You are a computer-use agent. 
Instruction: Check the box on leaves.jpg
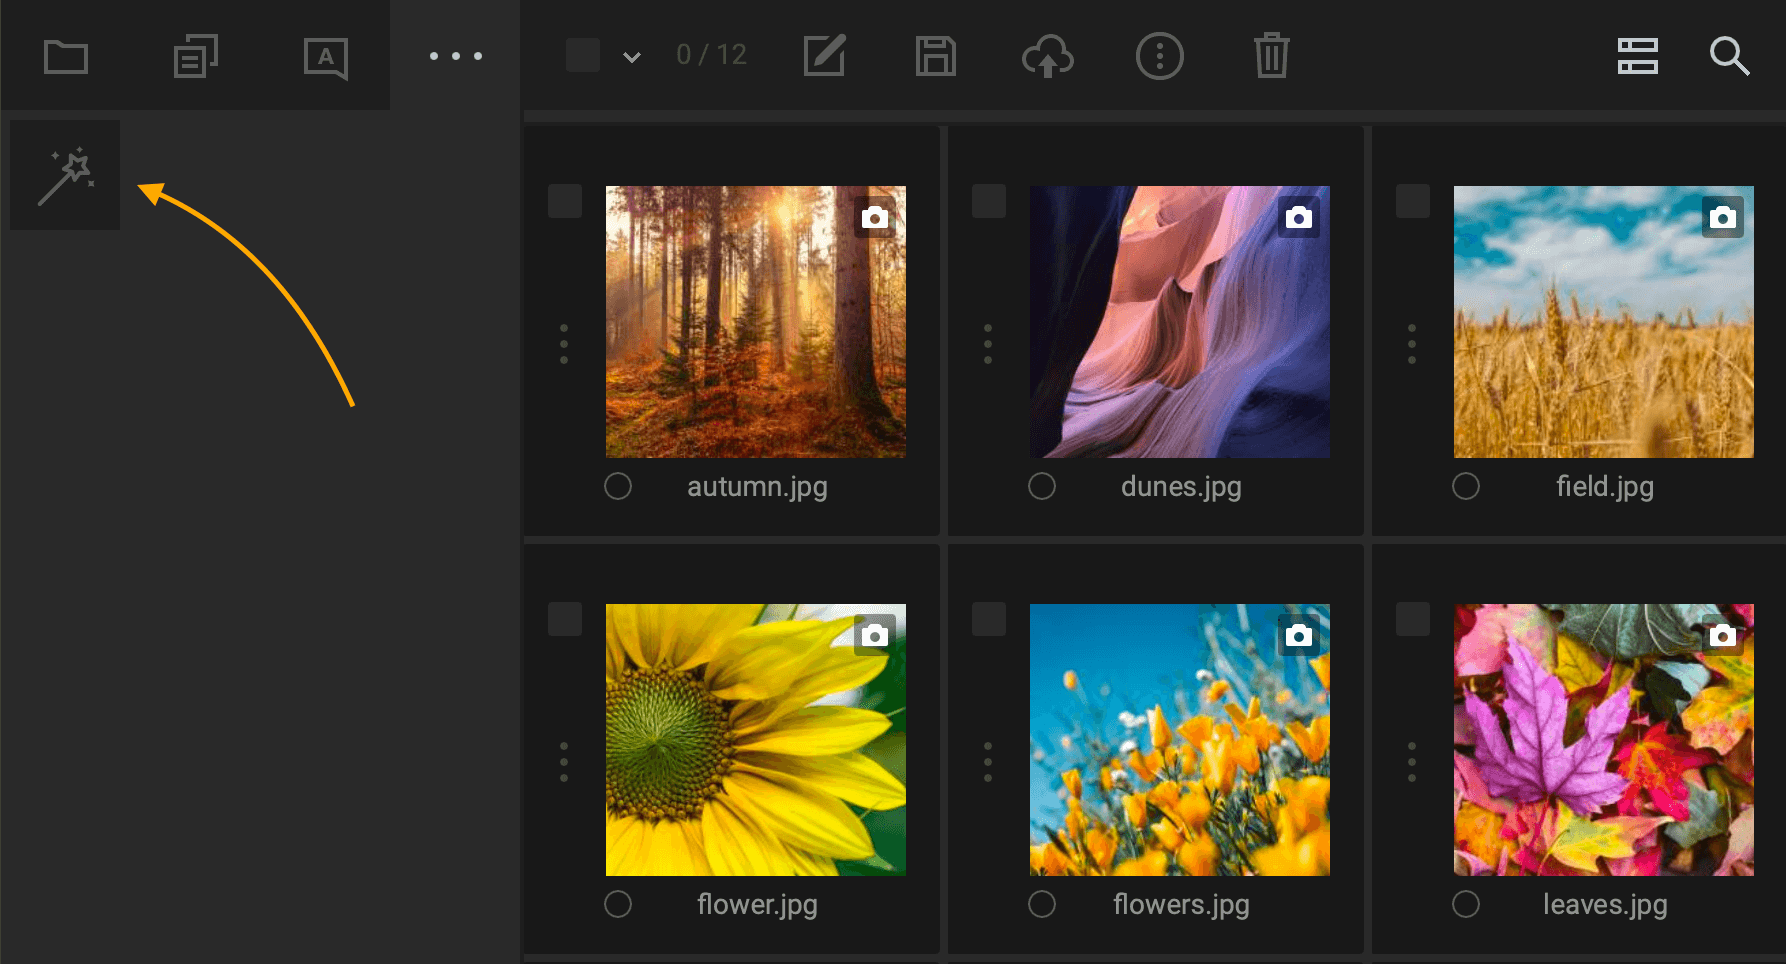click(1413, 619)
